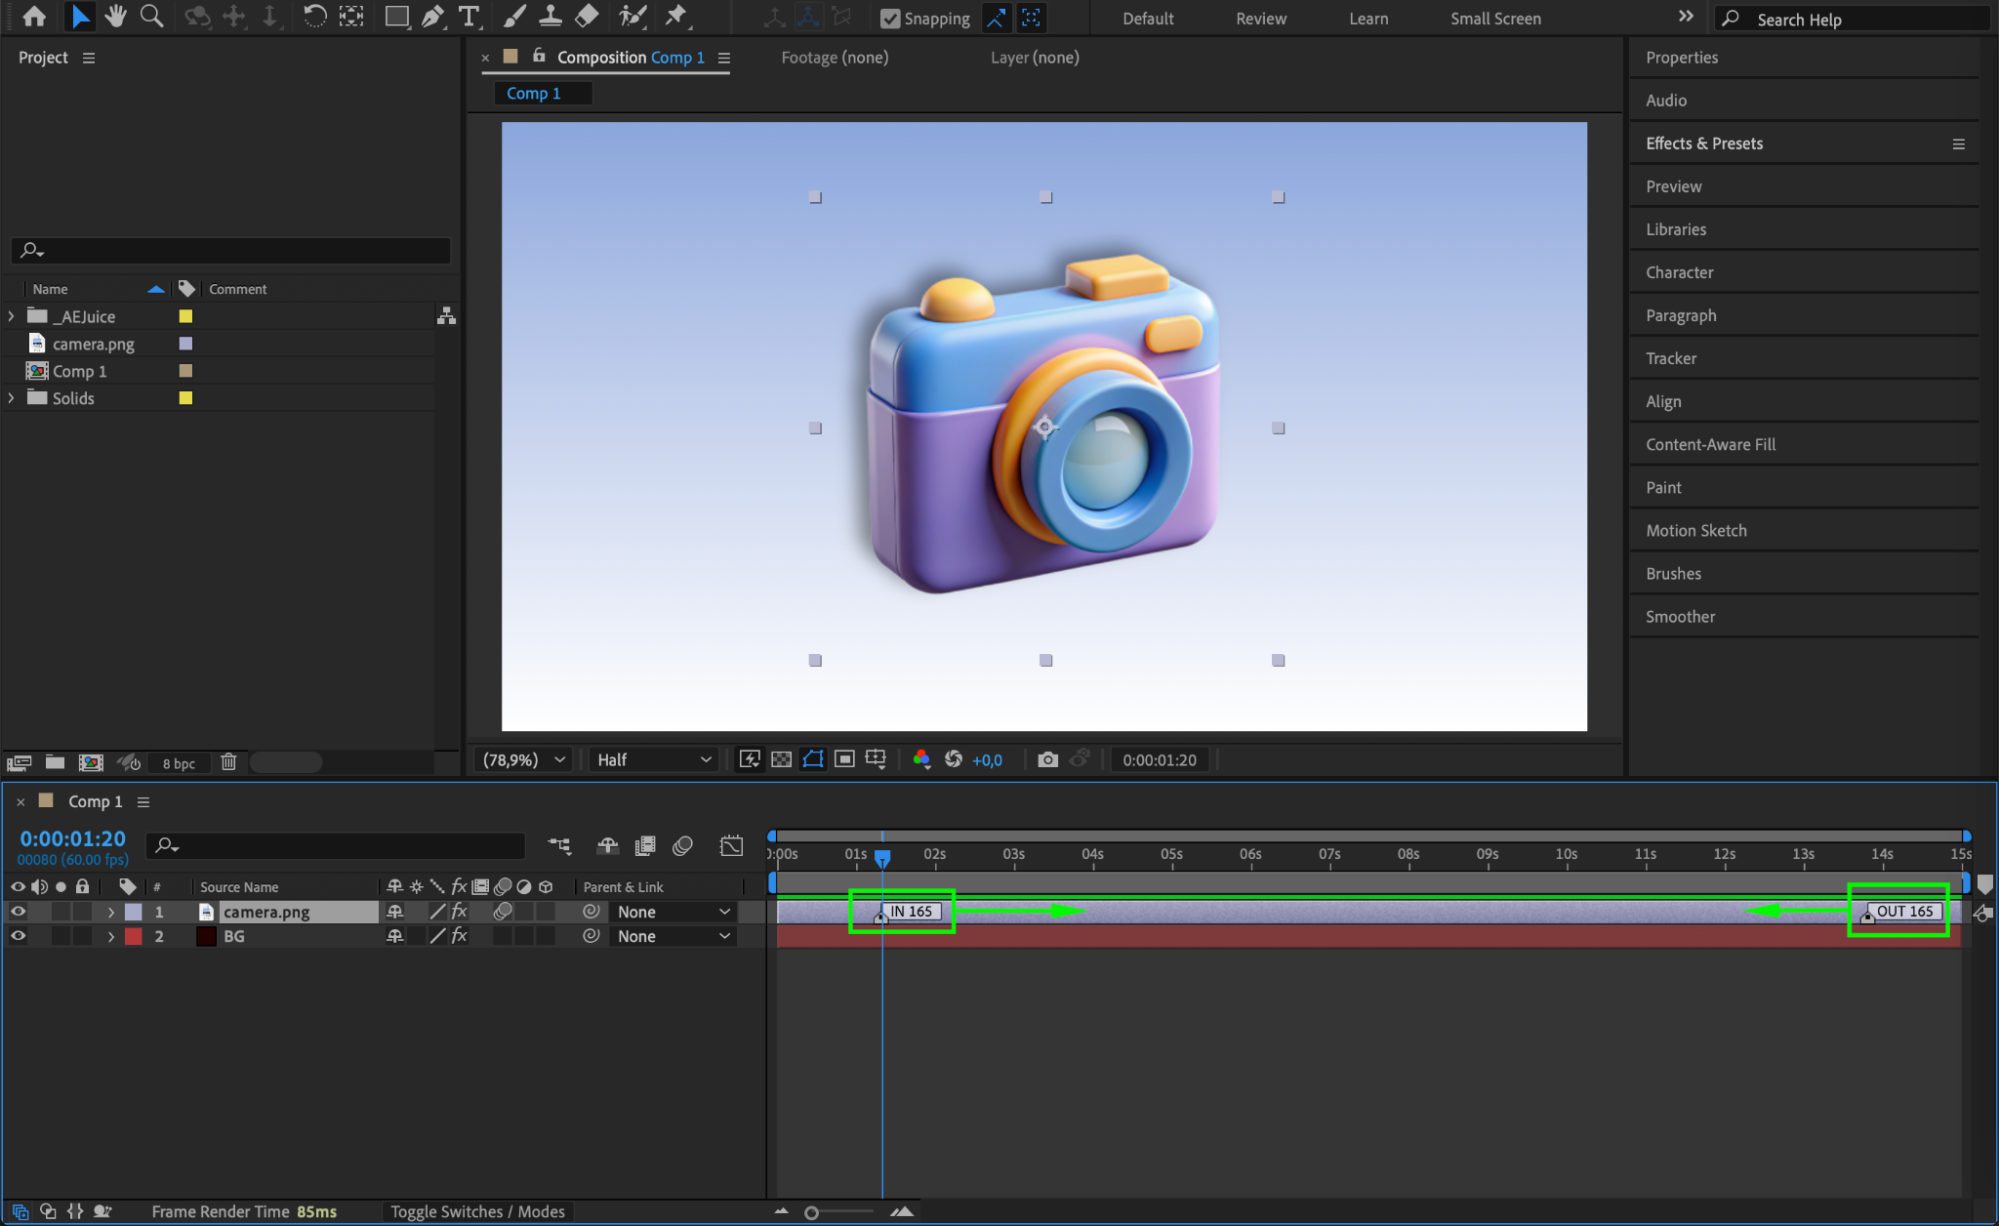
Task: Select the Rotation tool
Action: [314, 17]
